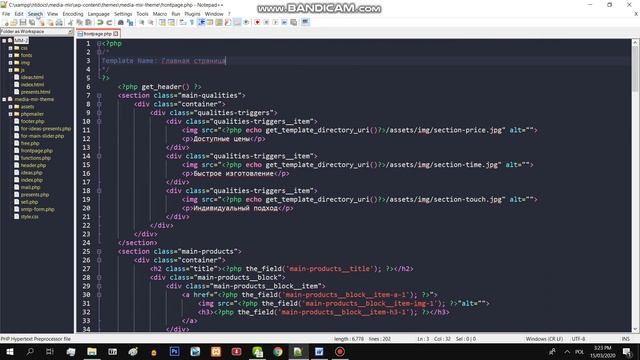Image resolution: width=640 pixels, height=360 pixels.
Task: Click the taskbar Search magnifier icon
Action: tap(30, 351)
